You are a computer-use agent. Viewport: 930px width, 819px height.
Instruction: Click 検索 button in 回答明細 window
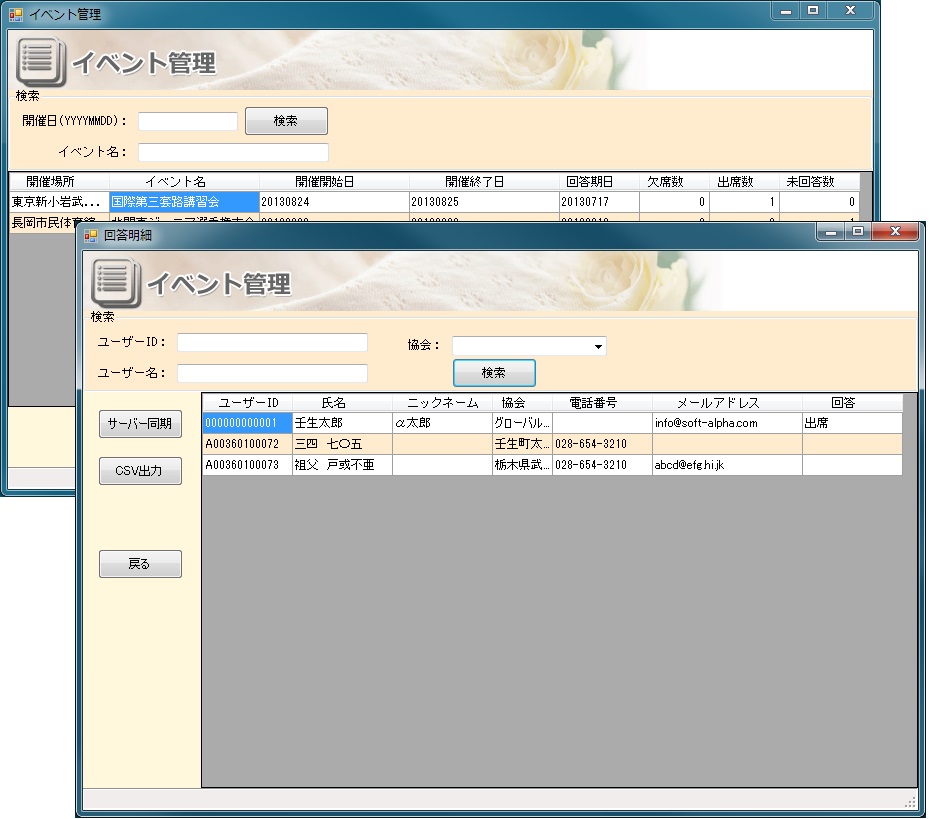[494, 373]
